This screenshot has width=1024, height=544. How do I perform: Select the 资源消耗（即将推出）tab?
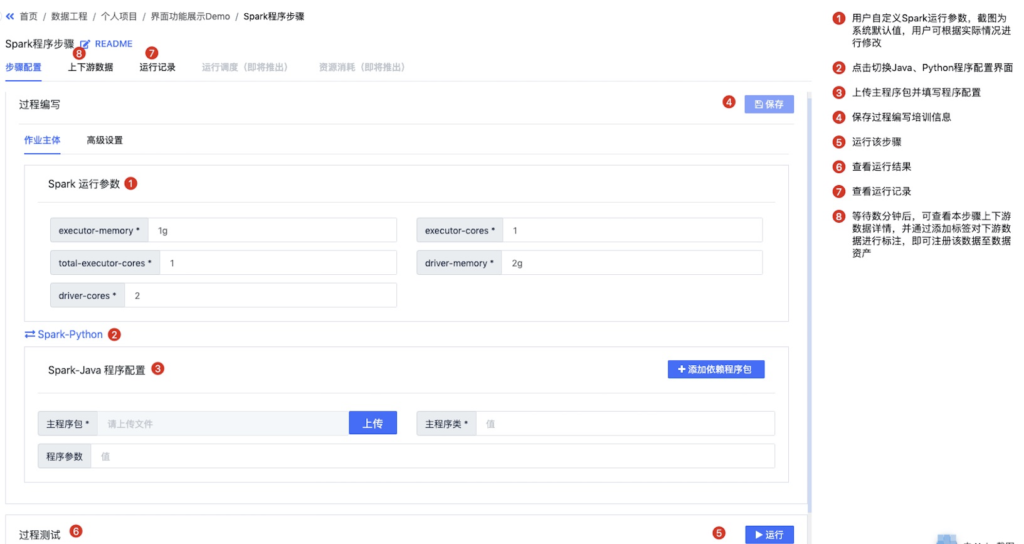pos(362,67)
